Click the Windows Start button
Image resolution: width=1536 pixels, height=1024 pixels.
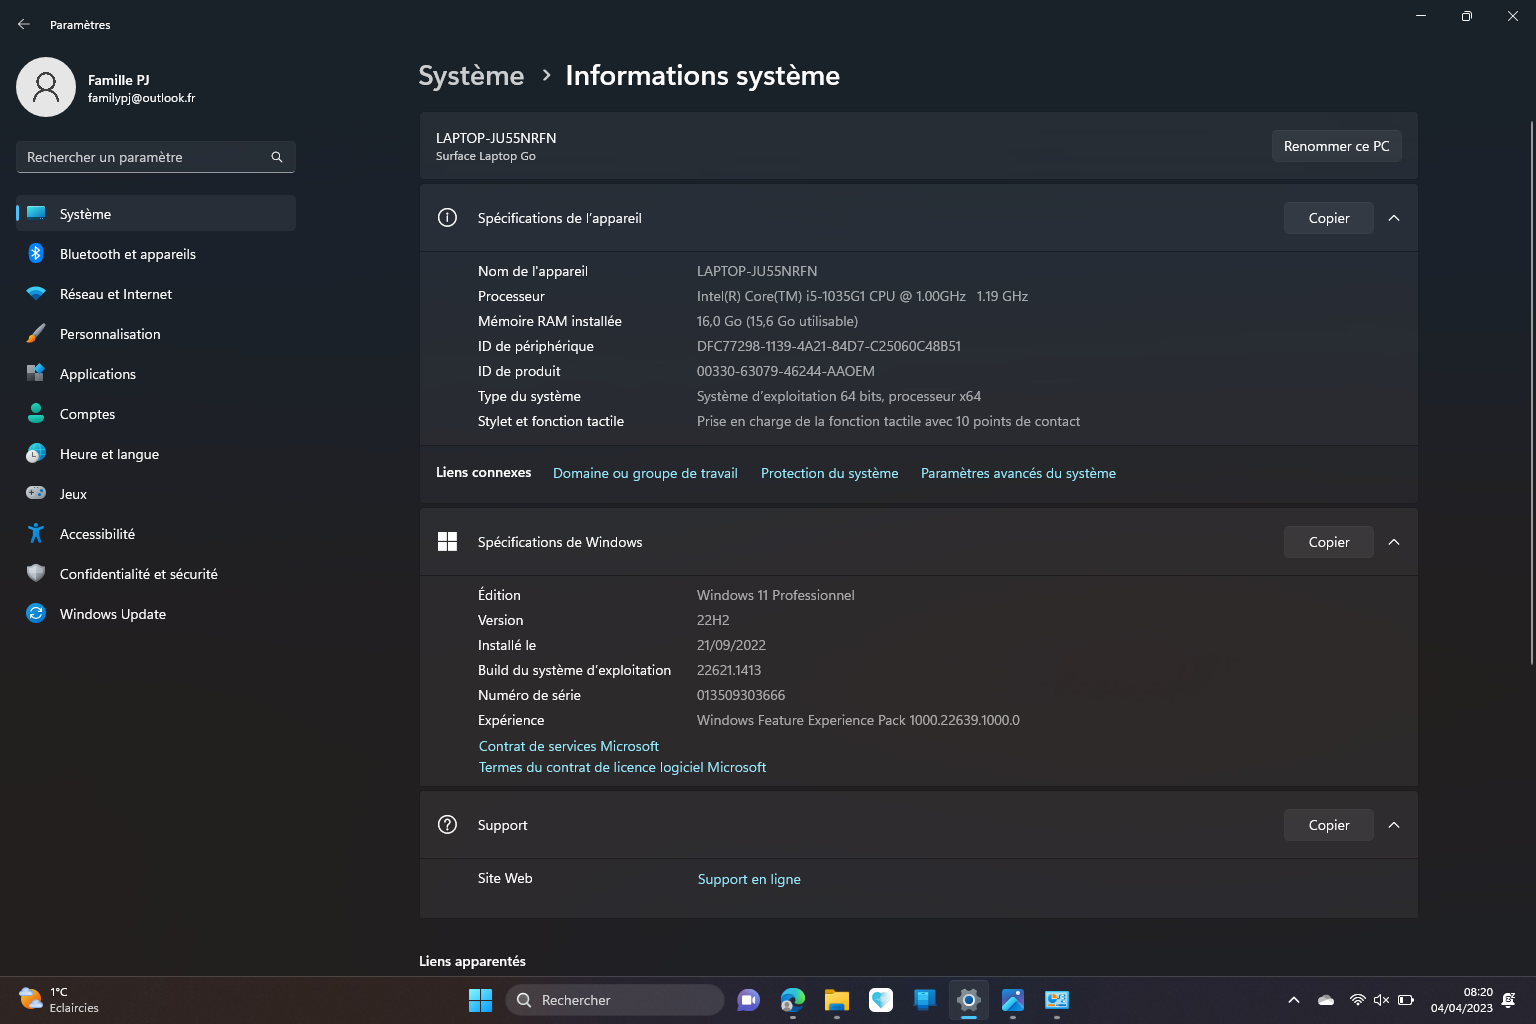coord(480,1000)
